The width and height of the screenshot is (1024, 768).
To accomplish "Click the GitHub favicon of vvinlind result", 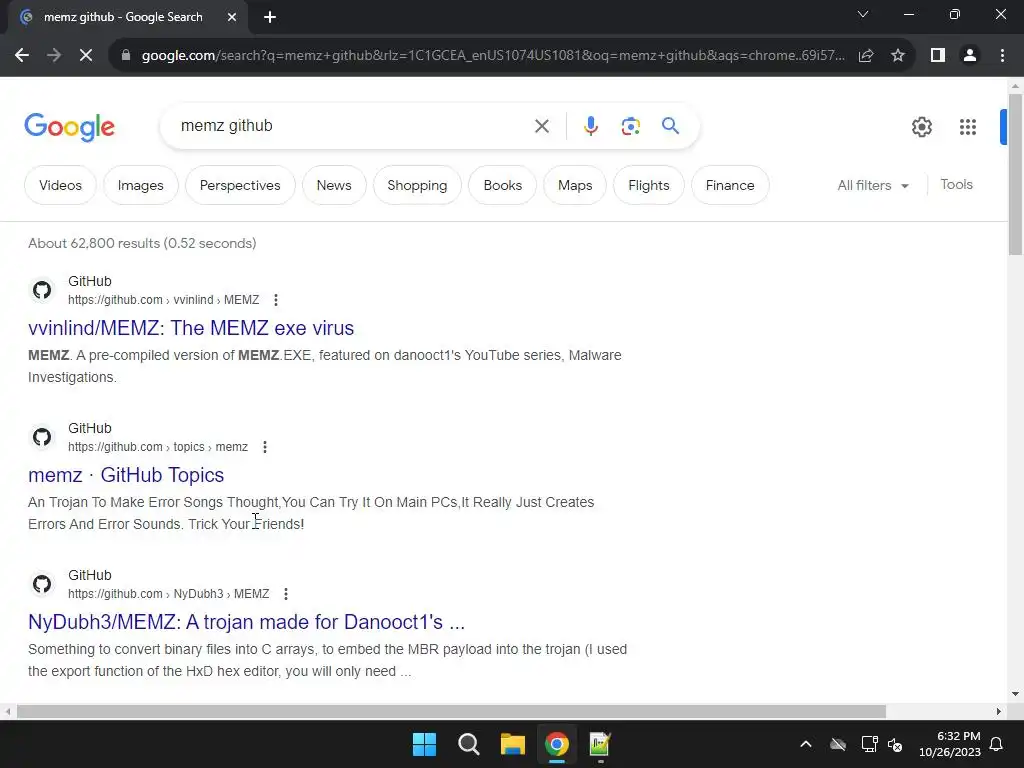I will coord(42,290).
